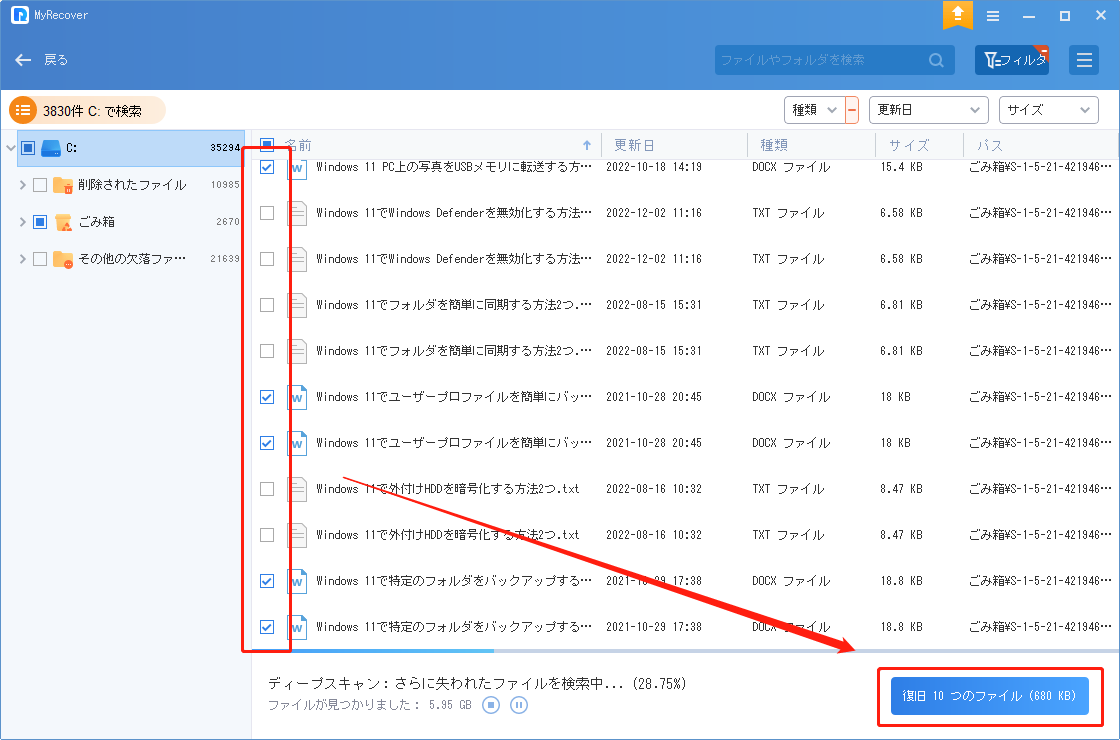
Task: Click the back arrow icon
Action: pos(23,60)
